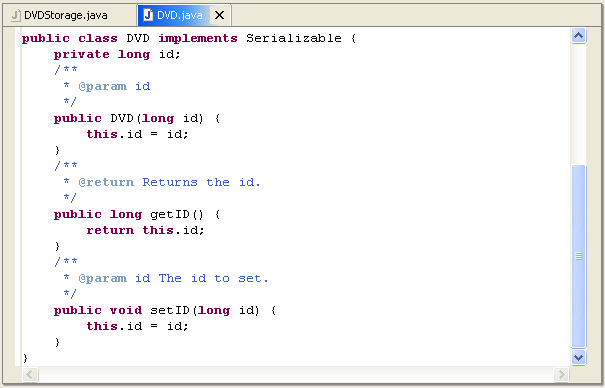
Task: Place cursor on the Serializable class declaration line
Action: 189,39
